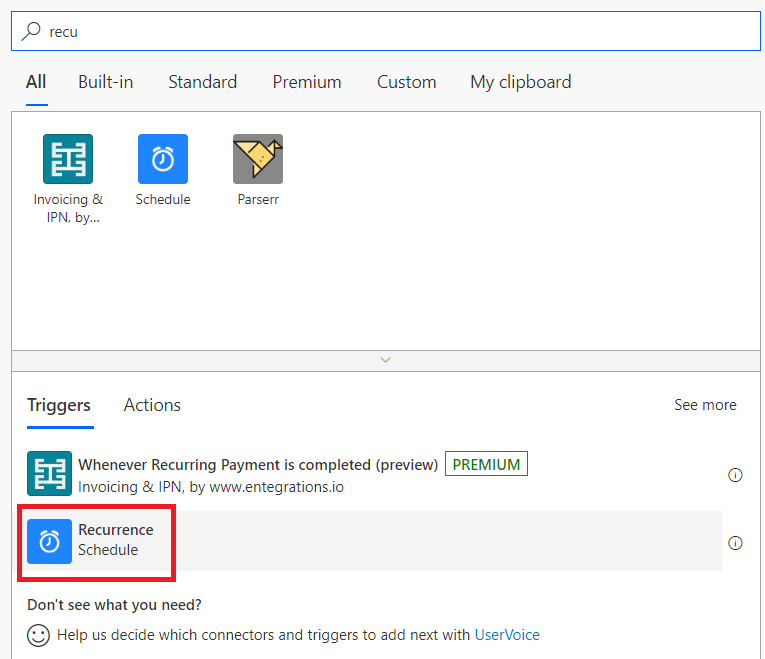Select the Schedule connector clock icon

[163, 159]
